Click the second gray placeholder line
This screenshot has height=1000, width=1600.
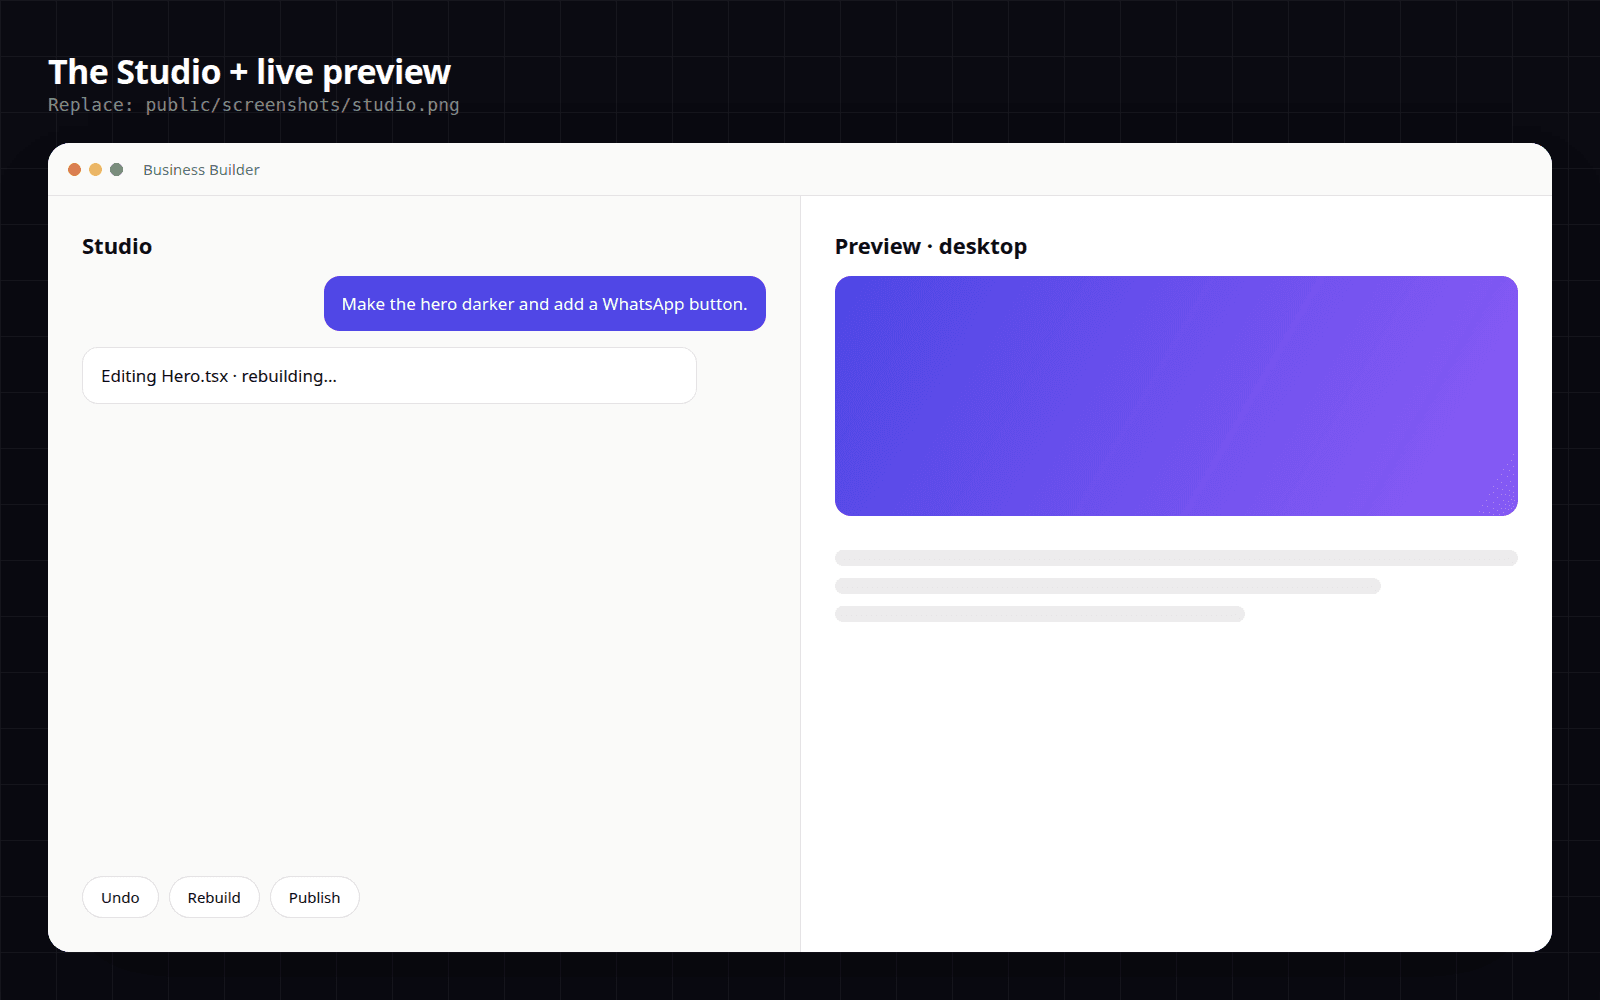(x=1108, y=586)
